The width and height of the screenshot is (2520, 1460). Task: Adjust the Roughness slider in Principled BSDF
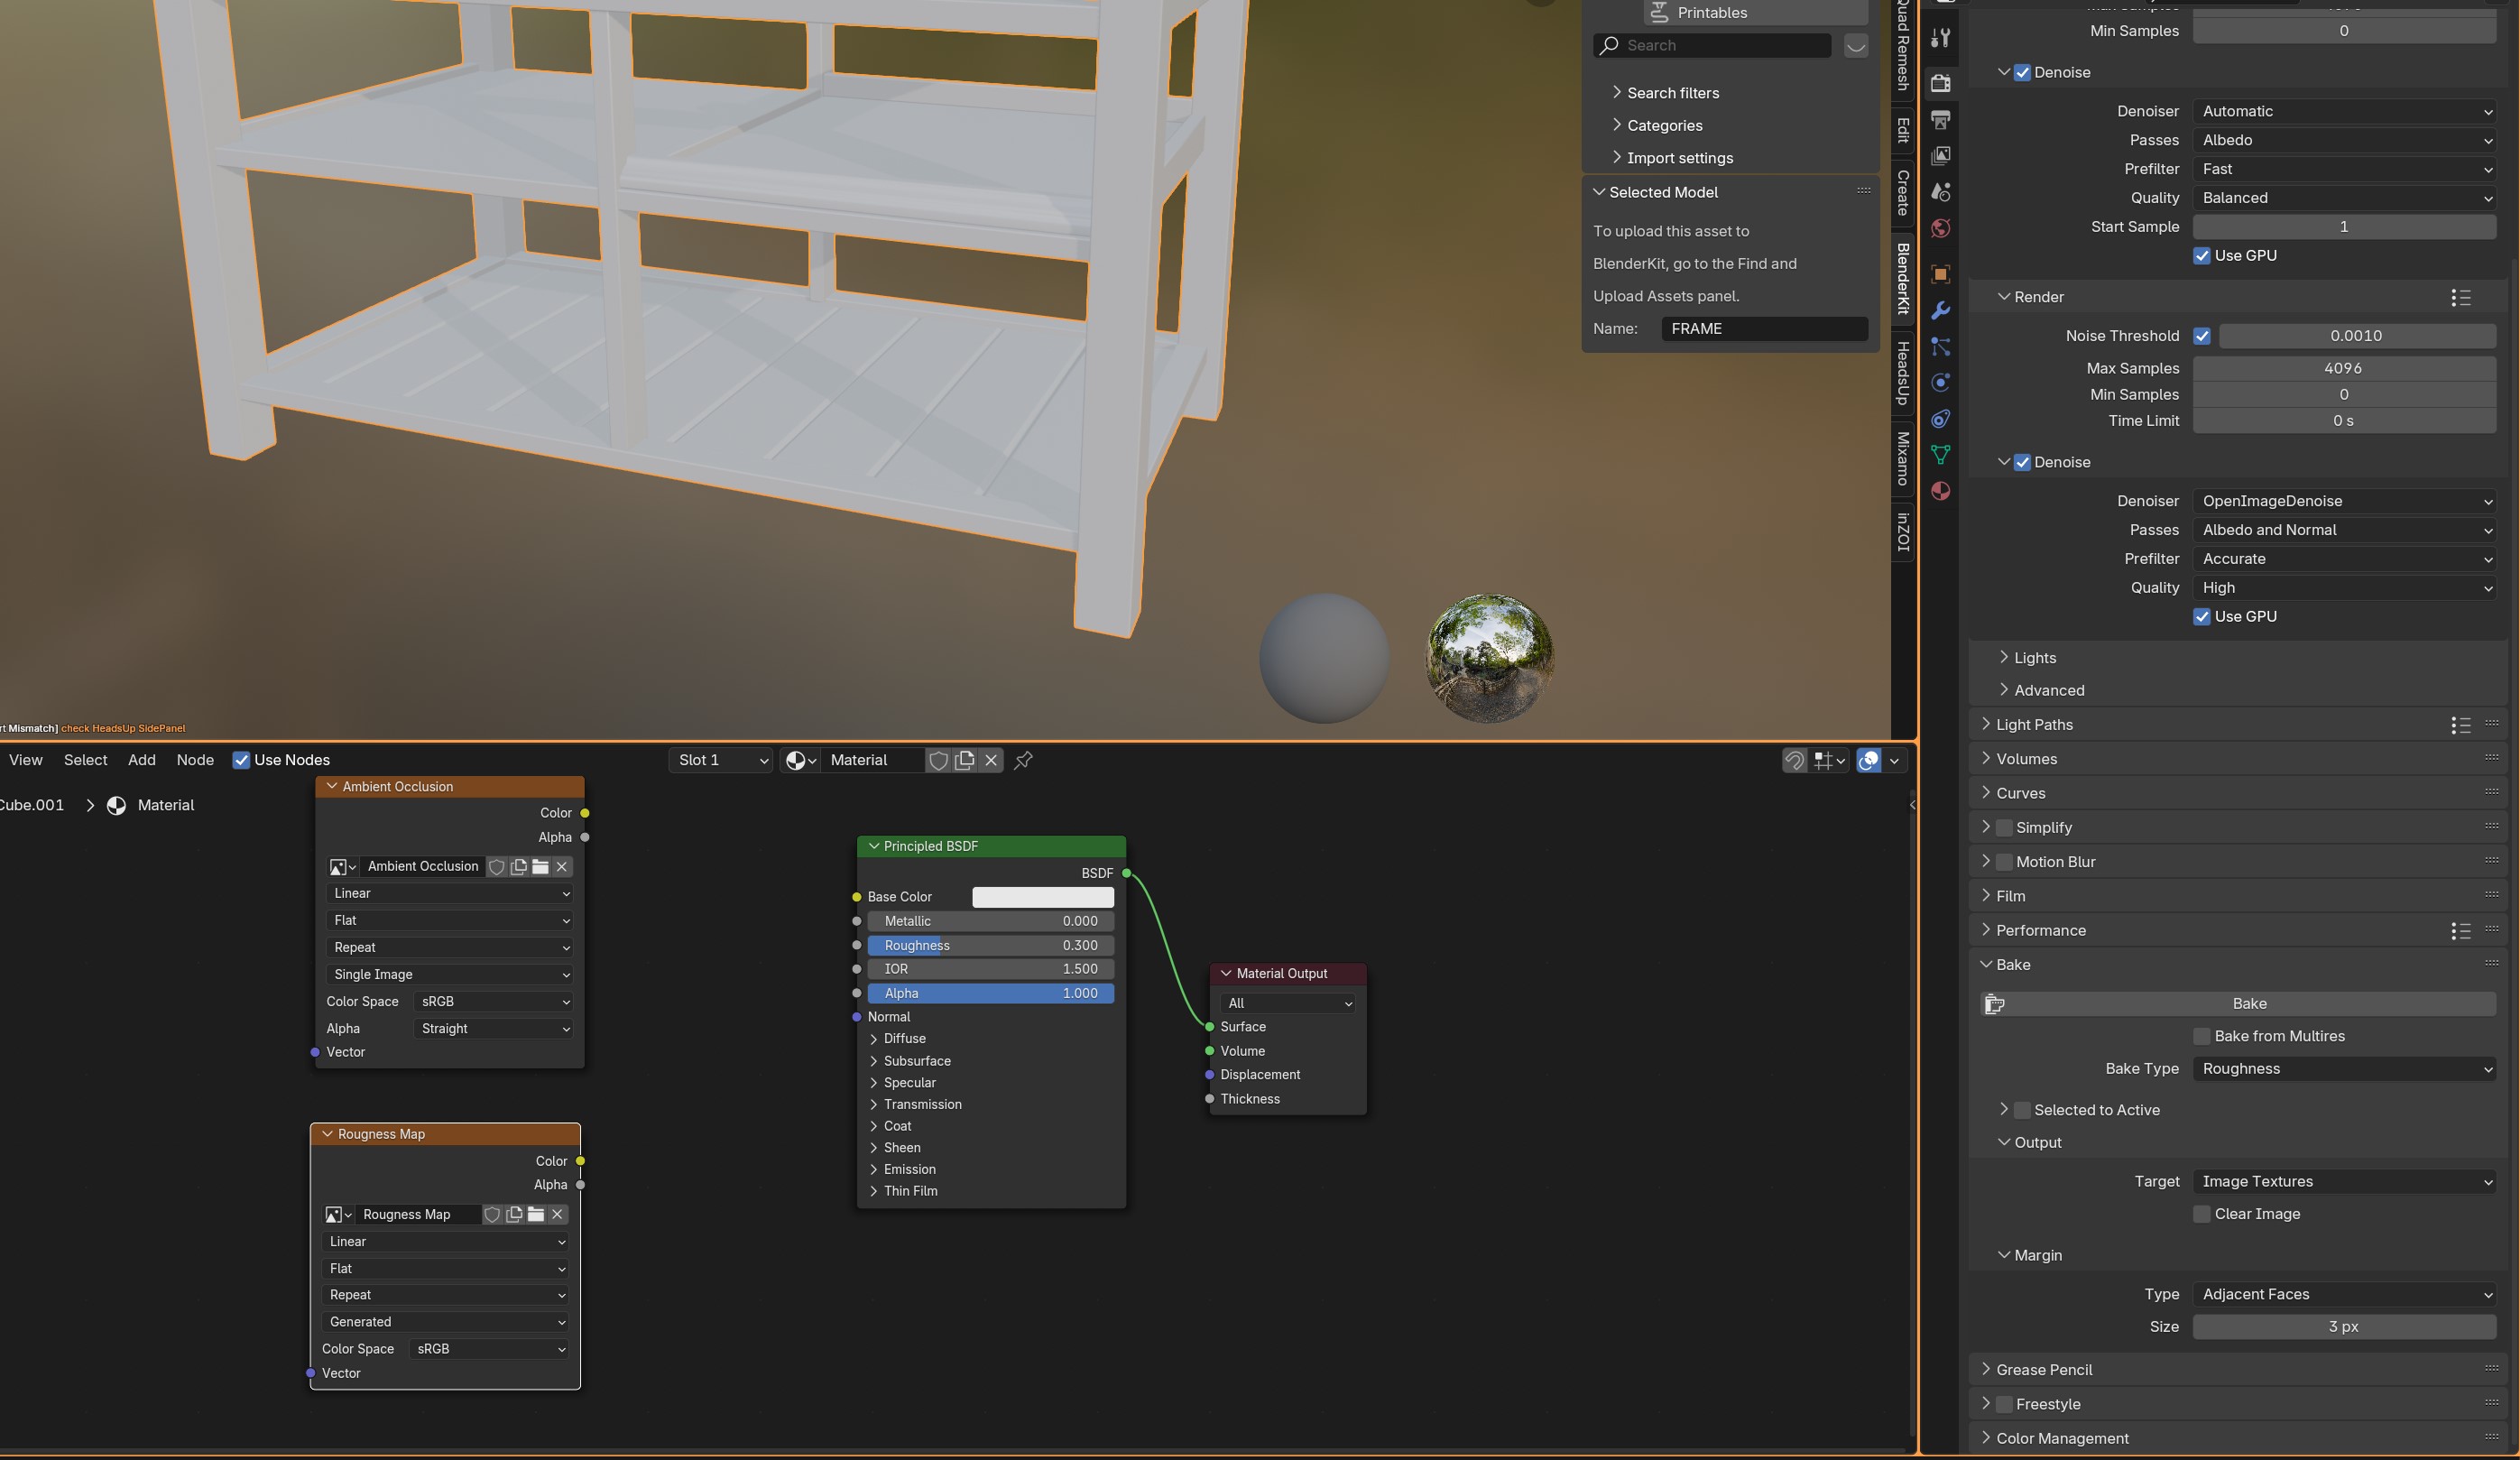tap(990, 945)
